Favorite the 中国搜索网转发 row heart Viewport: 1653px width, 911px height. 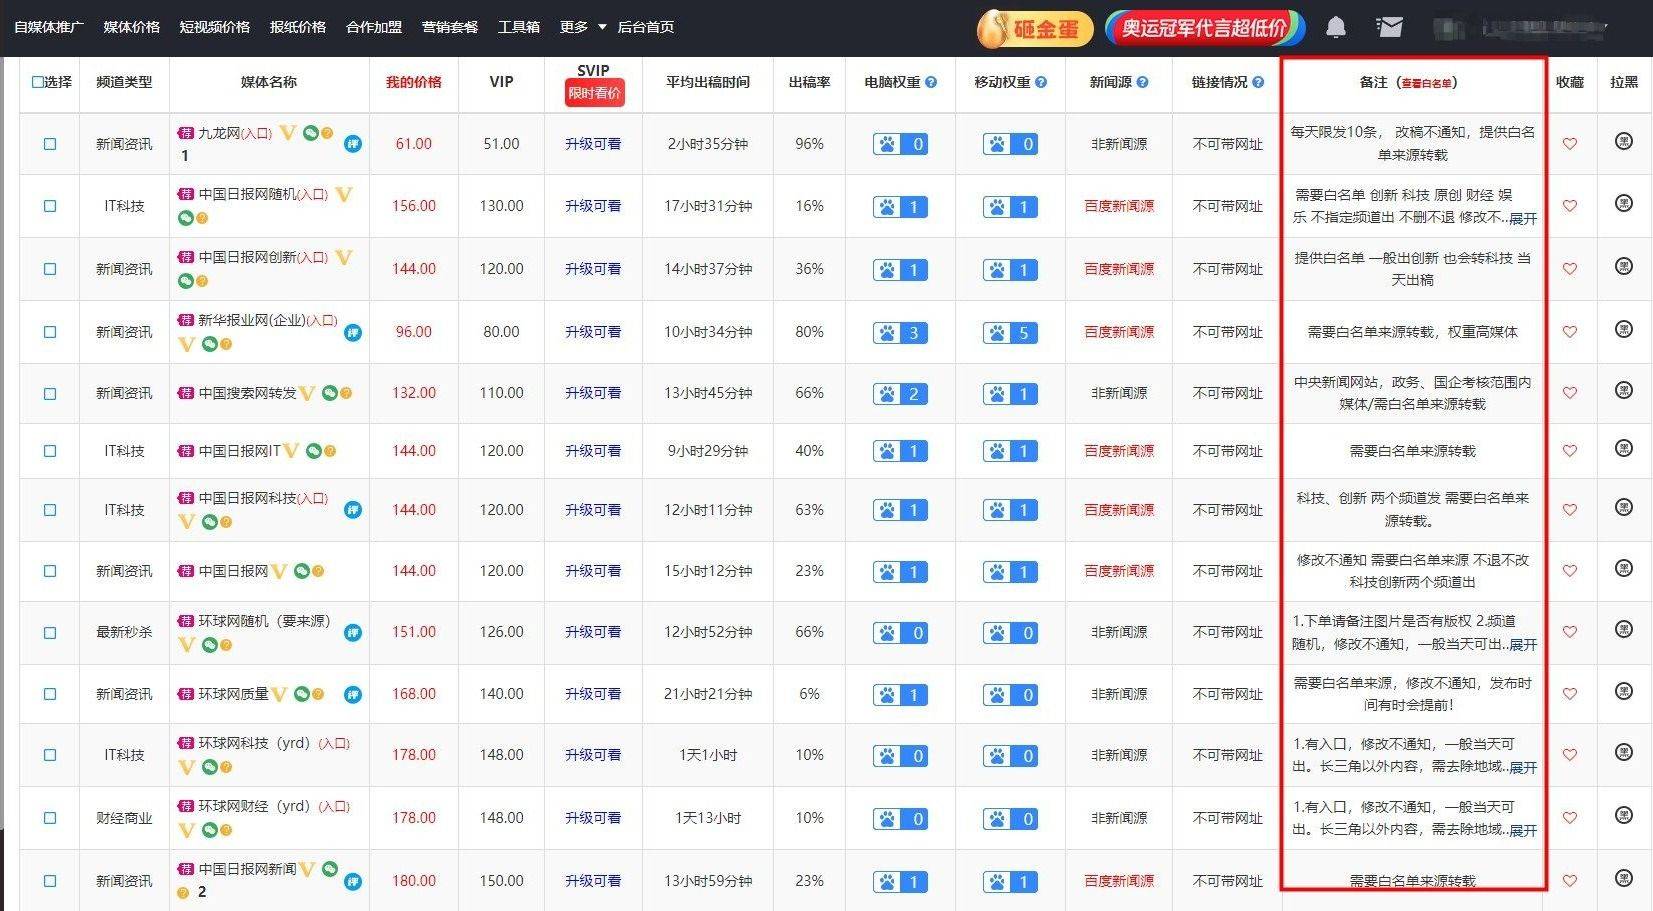pyautogui.click(x=1569, y=393)
